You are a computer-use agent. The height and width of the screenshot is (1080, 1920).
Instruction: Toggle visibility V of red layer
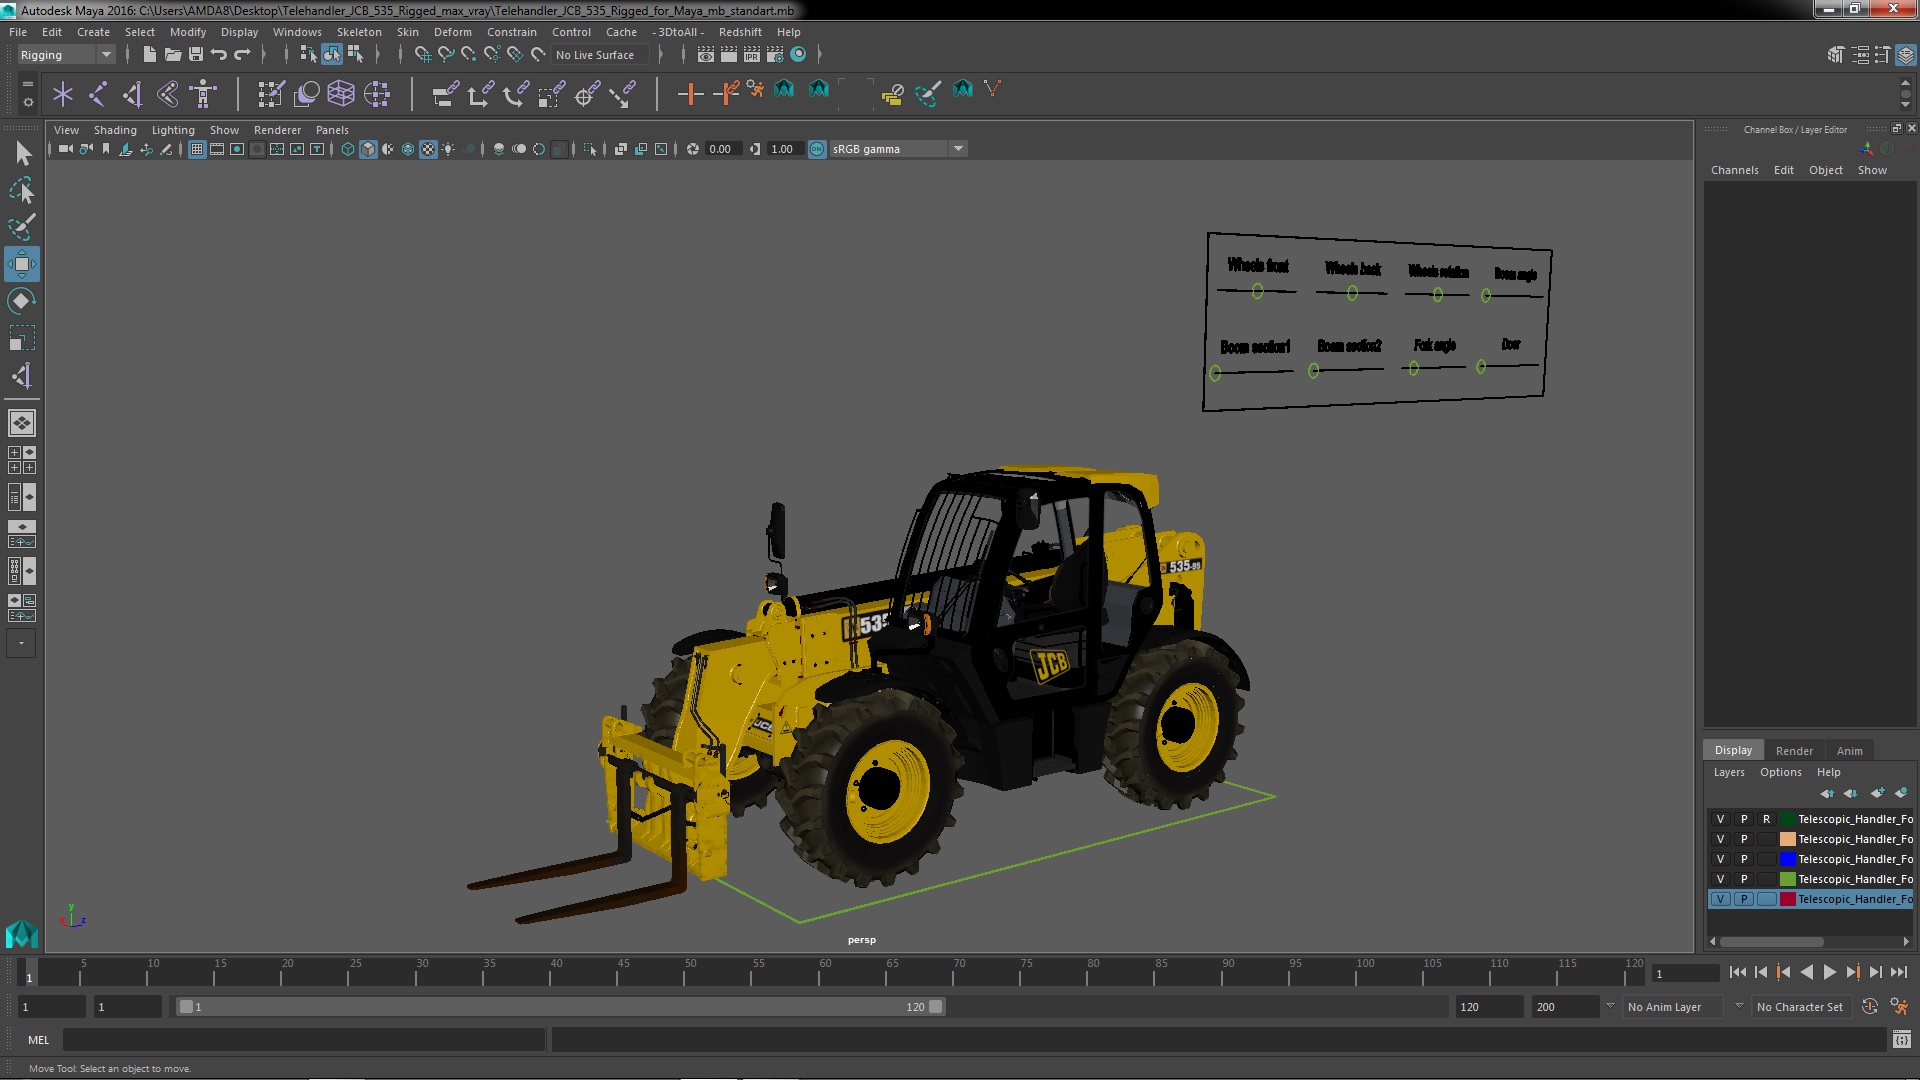[1721, 899]
